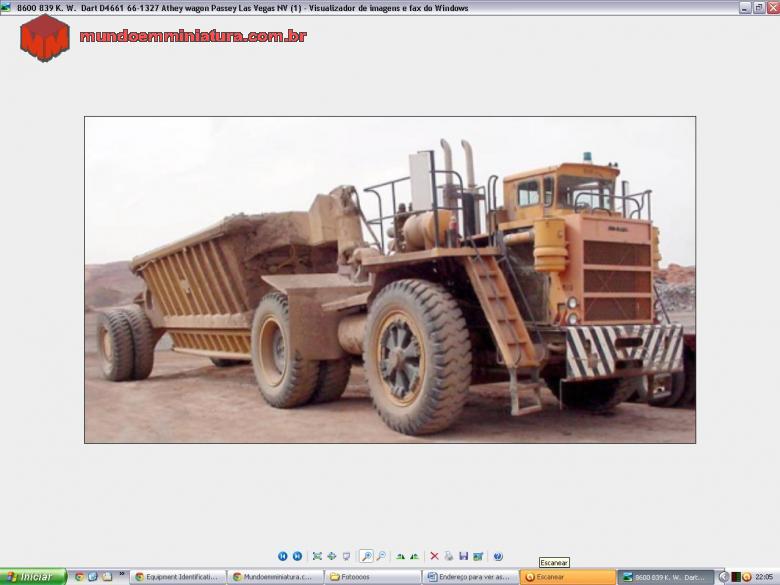Go to the previous image
Screen dimensions: 780x585
click(283, 556)
